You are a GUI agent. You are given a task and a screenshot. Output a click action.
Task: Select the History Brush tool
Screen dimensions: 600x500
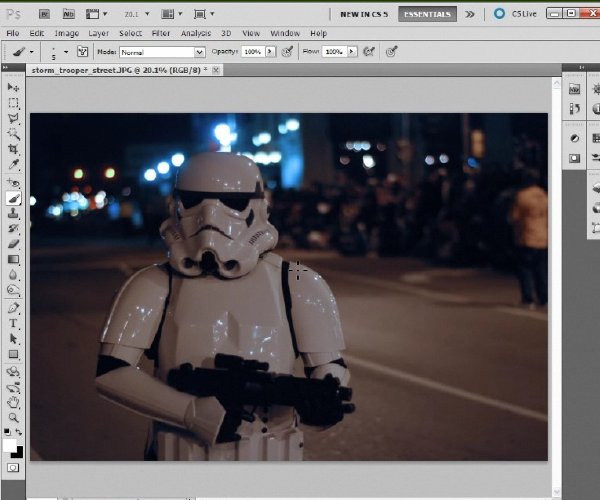coord(13,229)
